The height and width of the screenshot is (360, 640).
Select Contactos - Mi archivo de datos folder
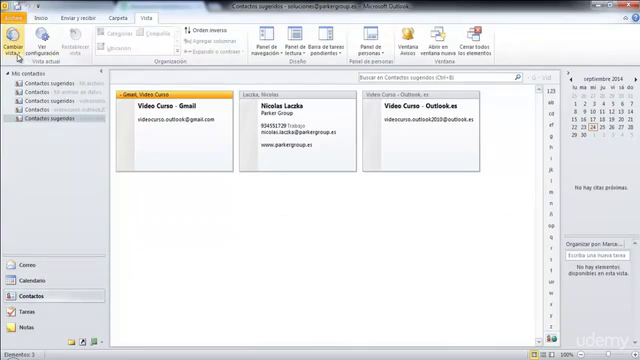click(x=60, y=92)
